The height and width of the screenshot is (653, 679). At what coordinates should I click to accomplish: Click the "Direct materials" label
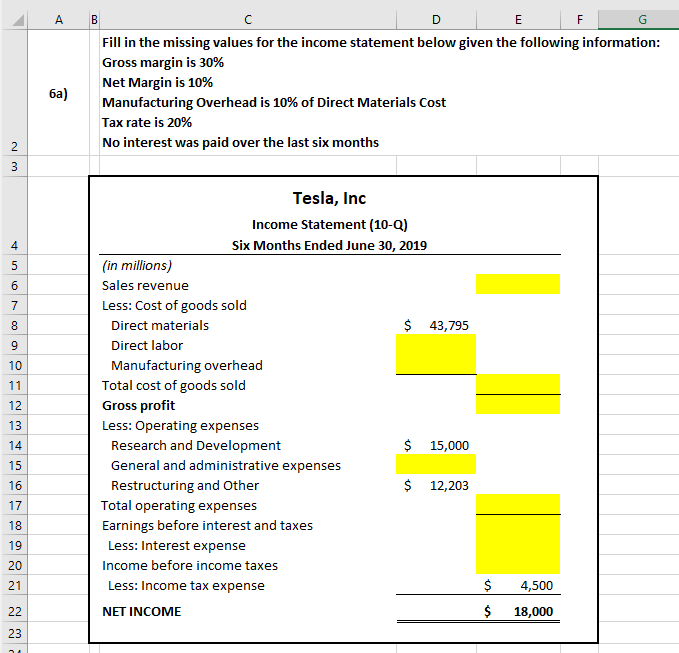point(160,325)
